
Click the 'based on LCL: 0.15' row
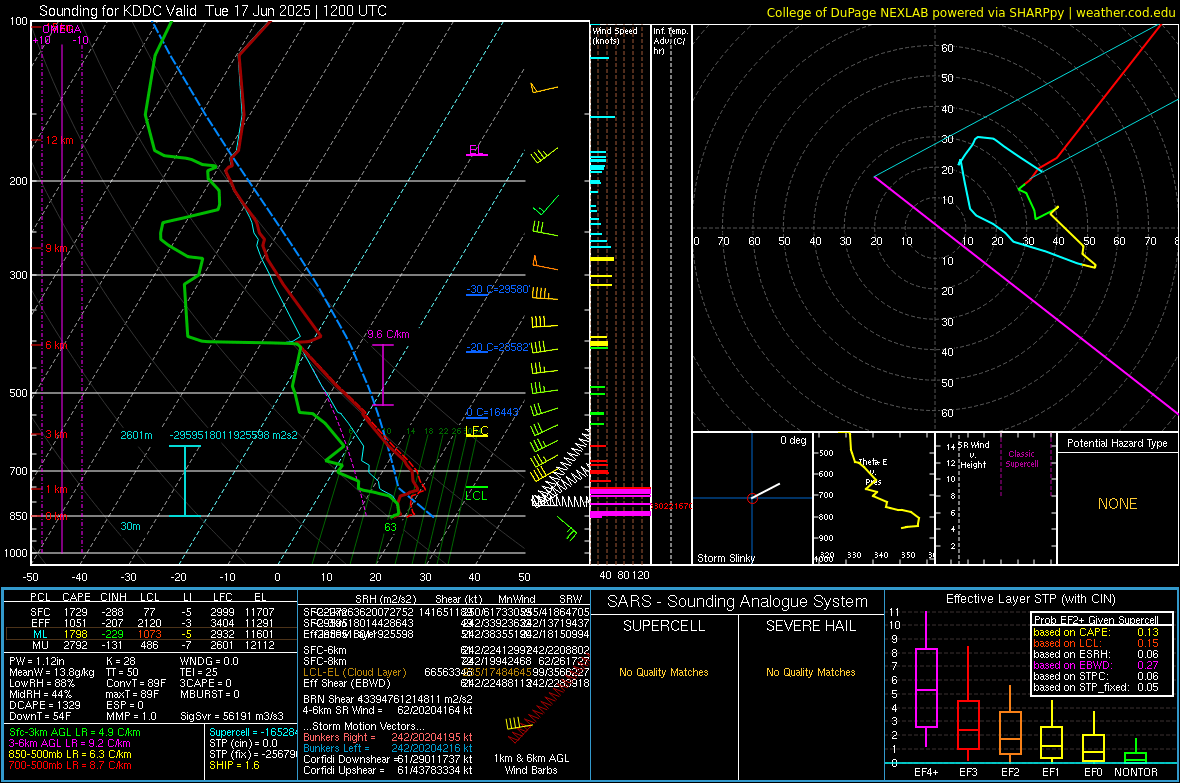pos(1096,643)
